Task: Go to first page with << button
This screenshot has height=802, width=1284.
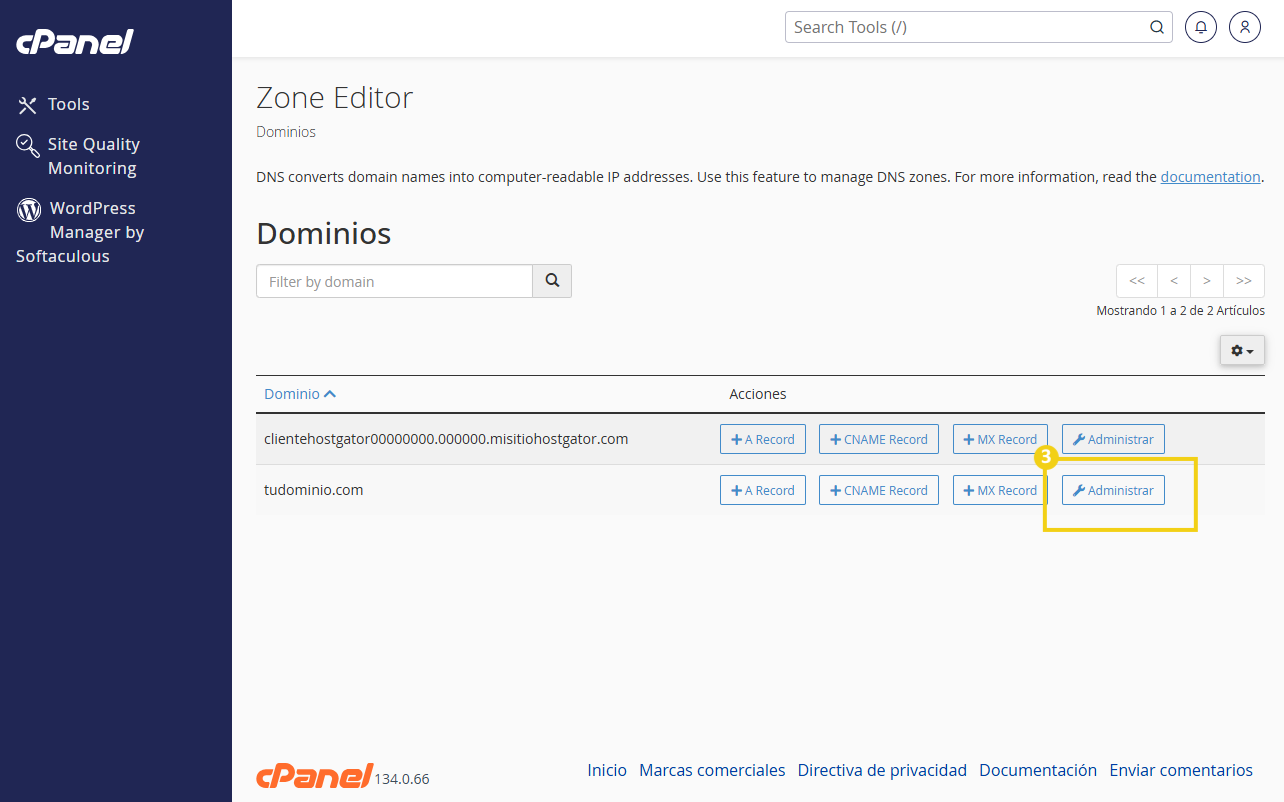Action: [x=1137, y=281]
